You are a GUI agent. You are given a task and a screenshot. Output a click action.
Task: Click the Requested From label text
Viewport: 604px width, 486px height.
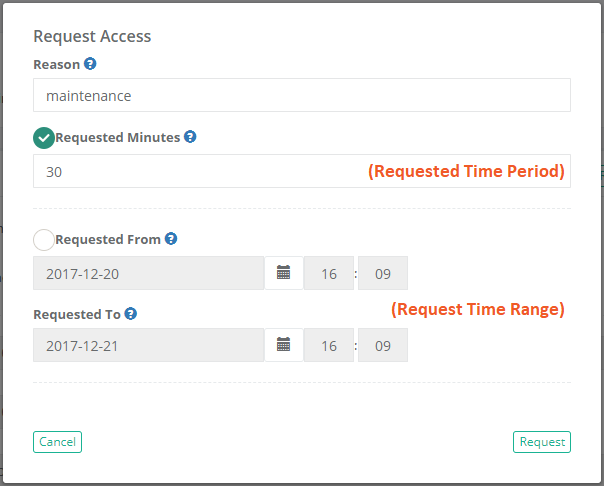click(x=108, y=240)
